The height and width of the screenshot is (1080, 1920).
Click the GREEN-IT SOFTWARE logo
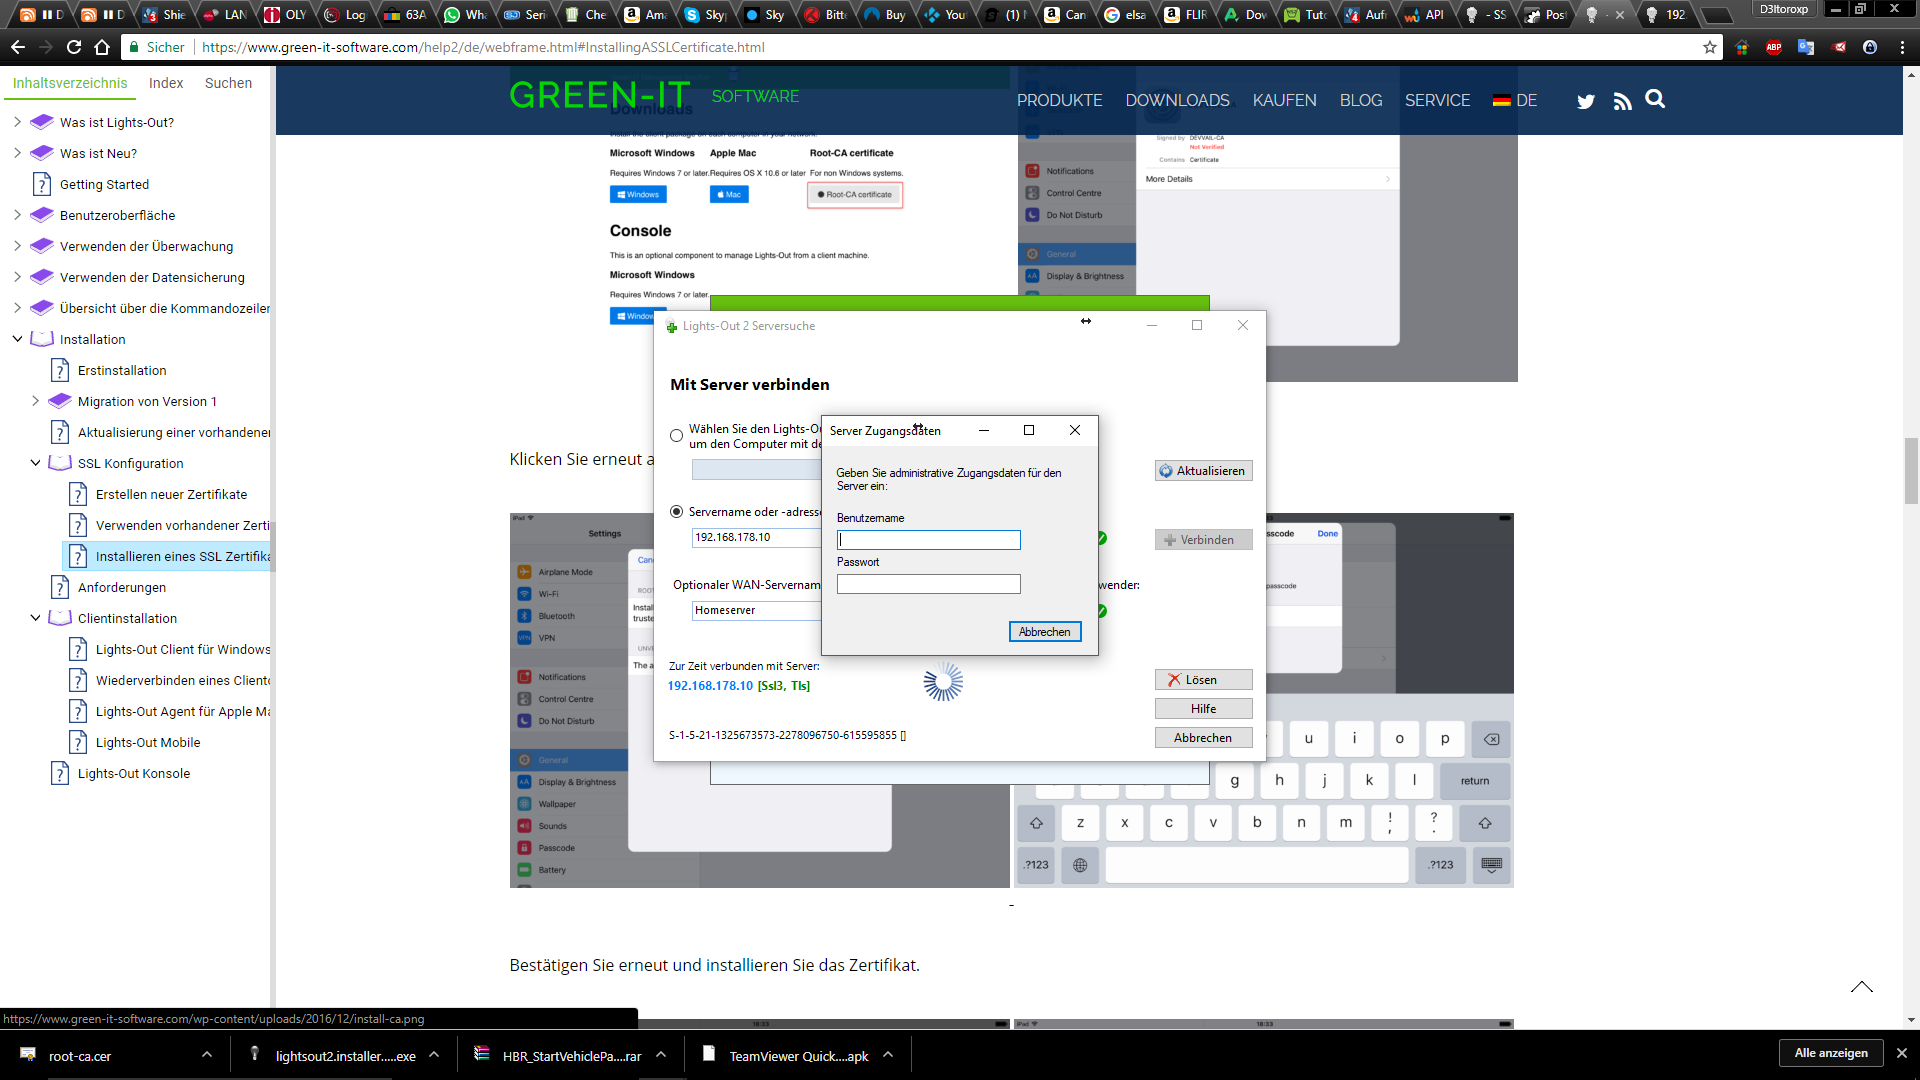654,96
